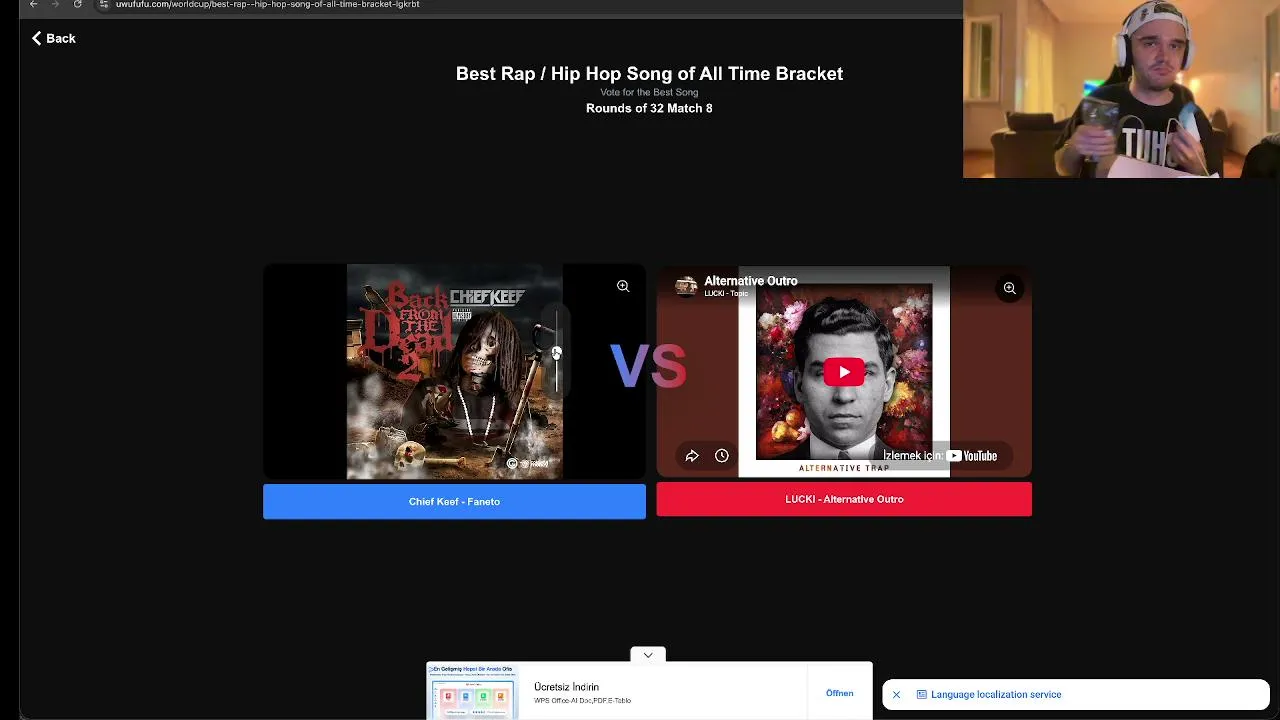
Task: Open site information icon beside the URL
Action: [x=103, y=4]
